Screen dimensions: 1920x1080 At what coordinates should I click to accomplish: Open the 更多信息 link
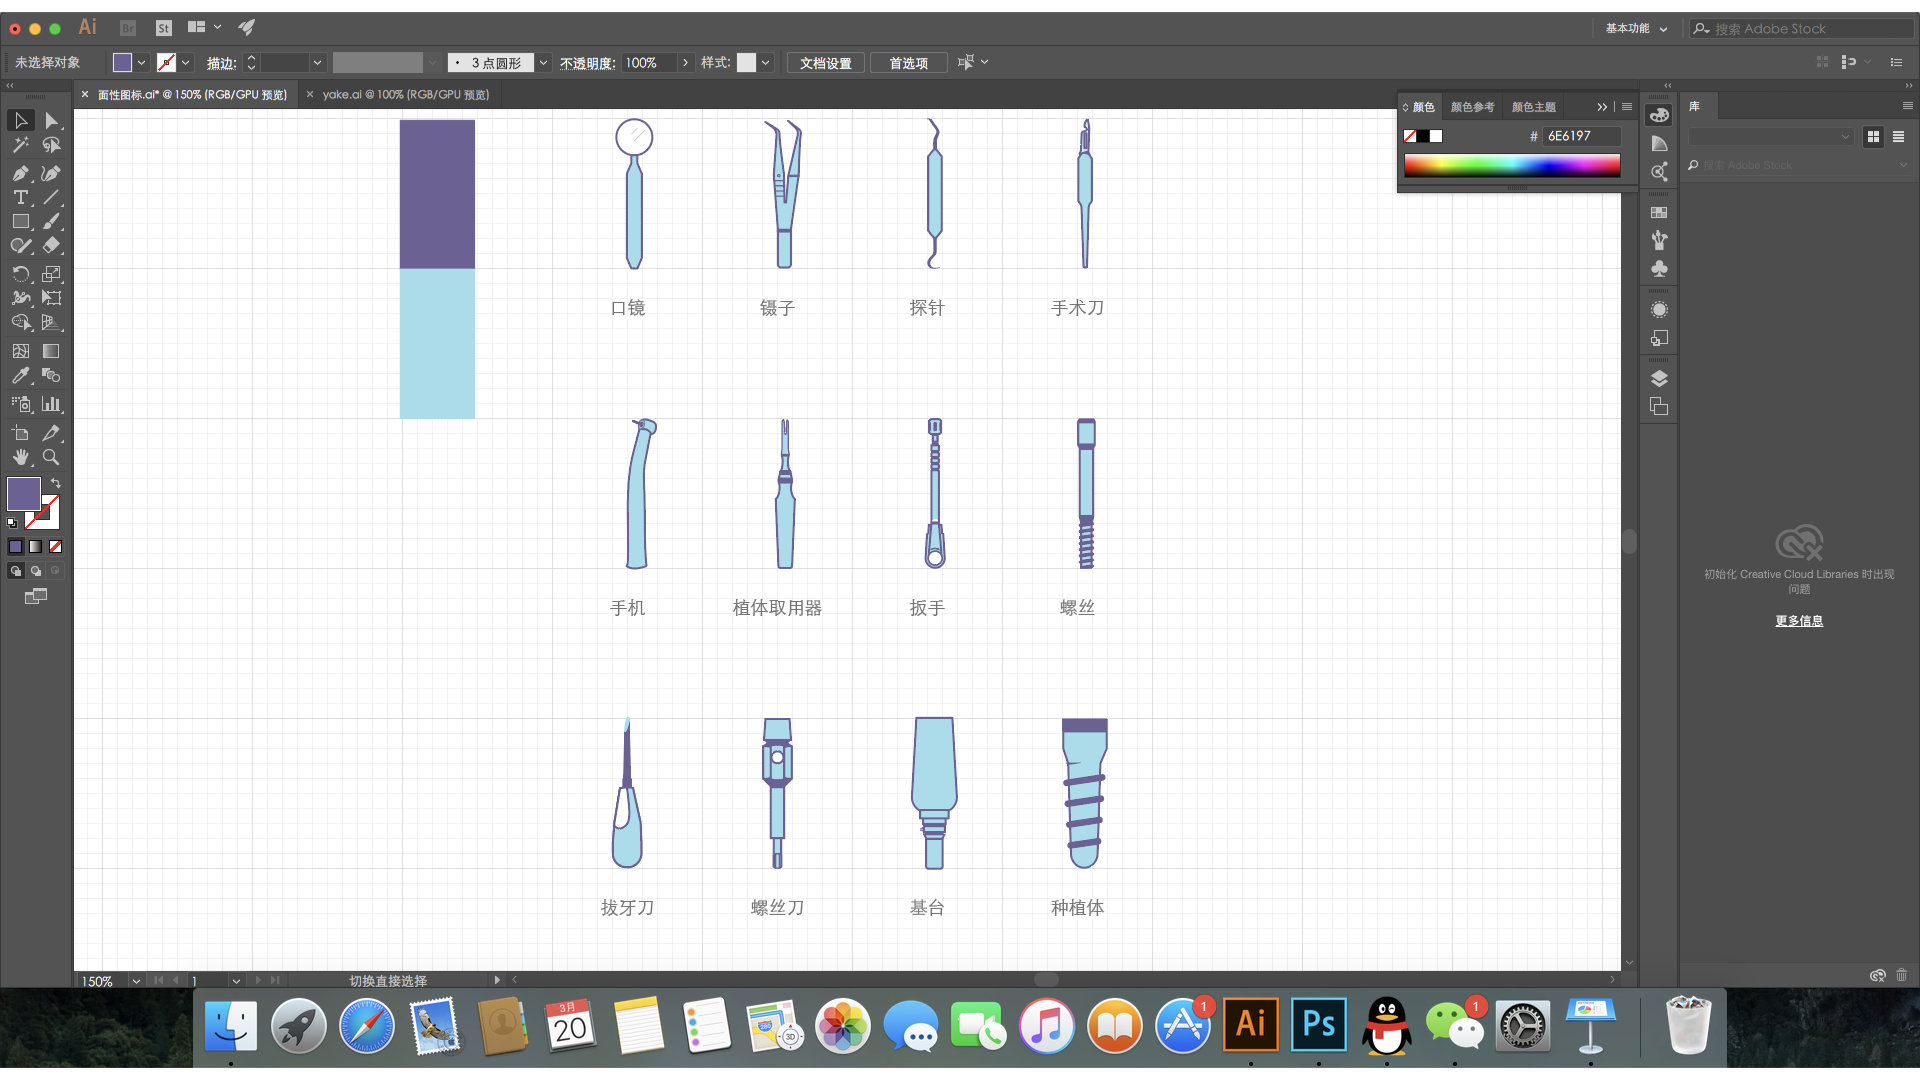[x=1798, y=621]
